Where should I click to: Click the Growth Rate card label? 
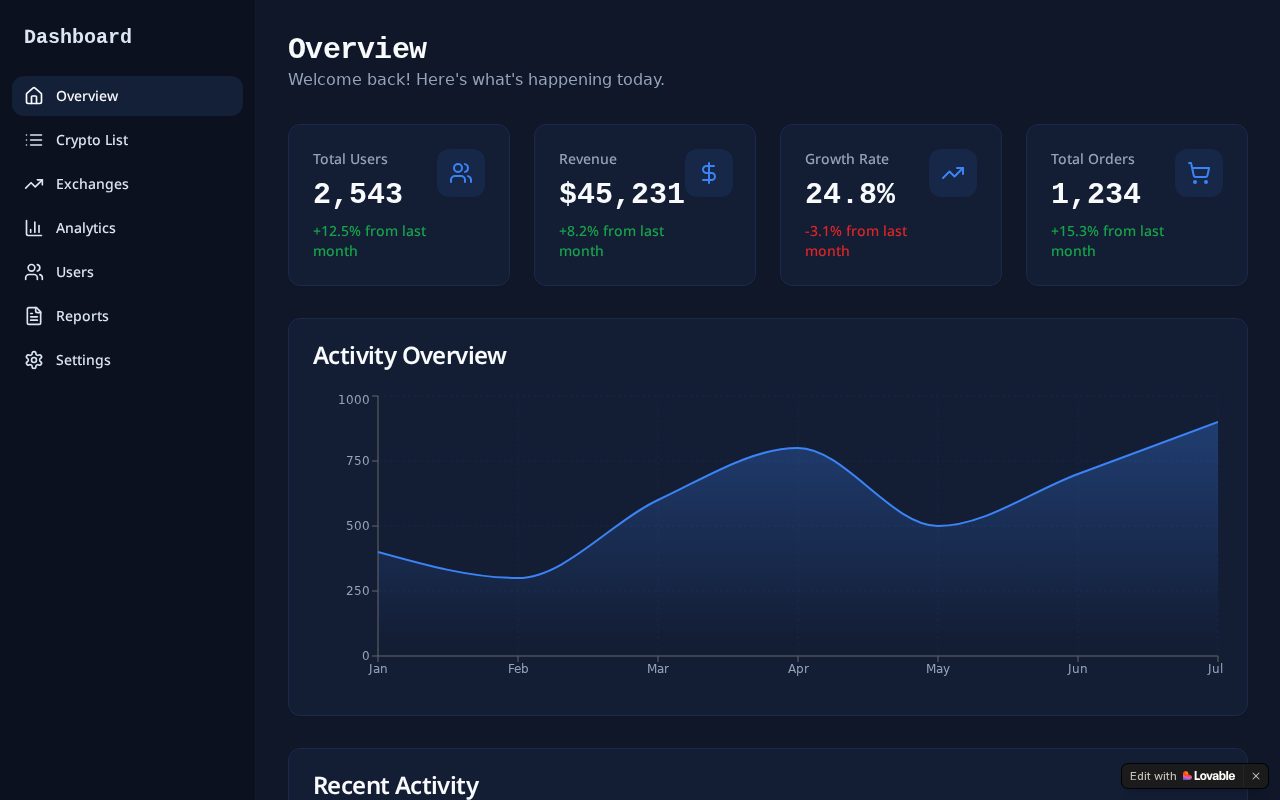[847, 159]
